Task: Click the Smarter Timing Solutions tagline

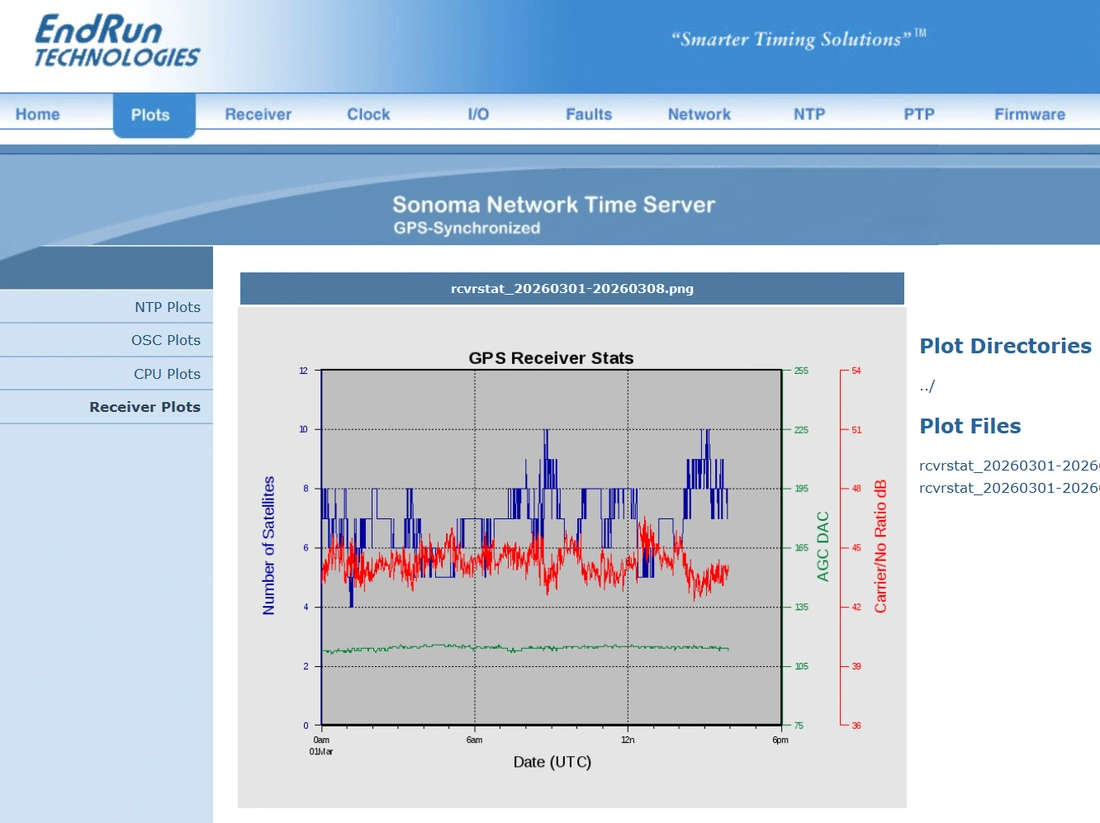Action: tap(798, 39)
